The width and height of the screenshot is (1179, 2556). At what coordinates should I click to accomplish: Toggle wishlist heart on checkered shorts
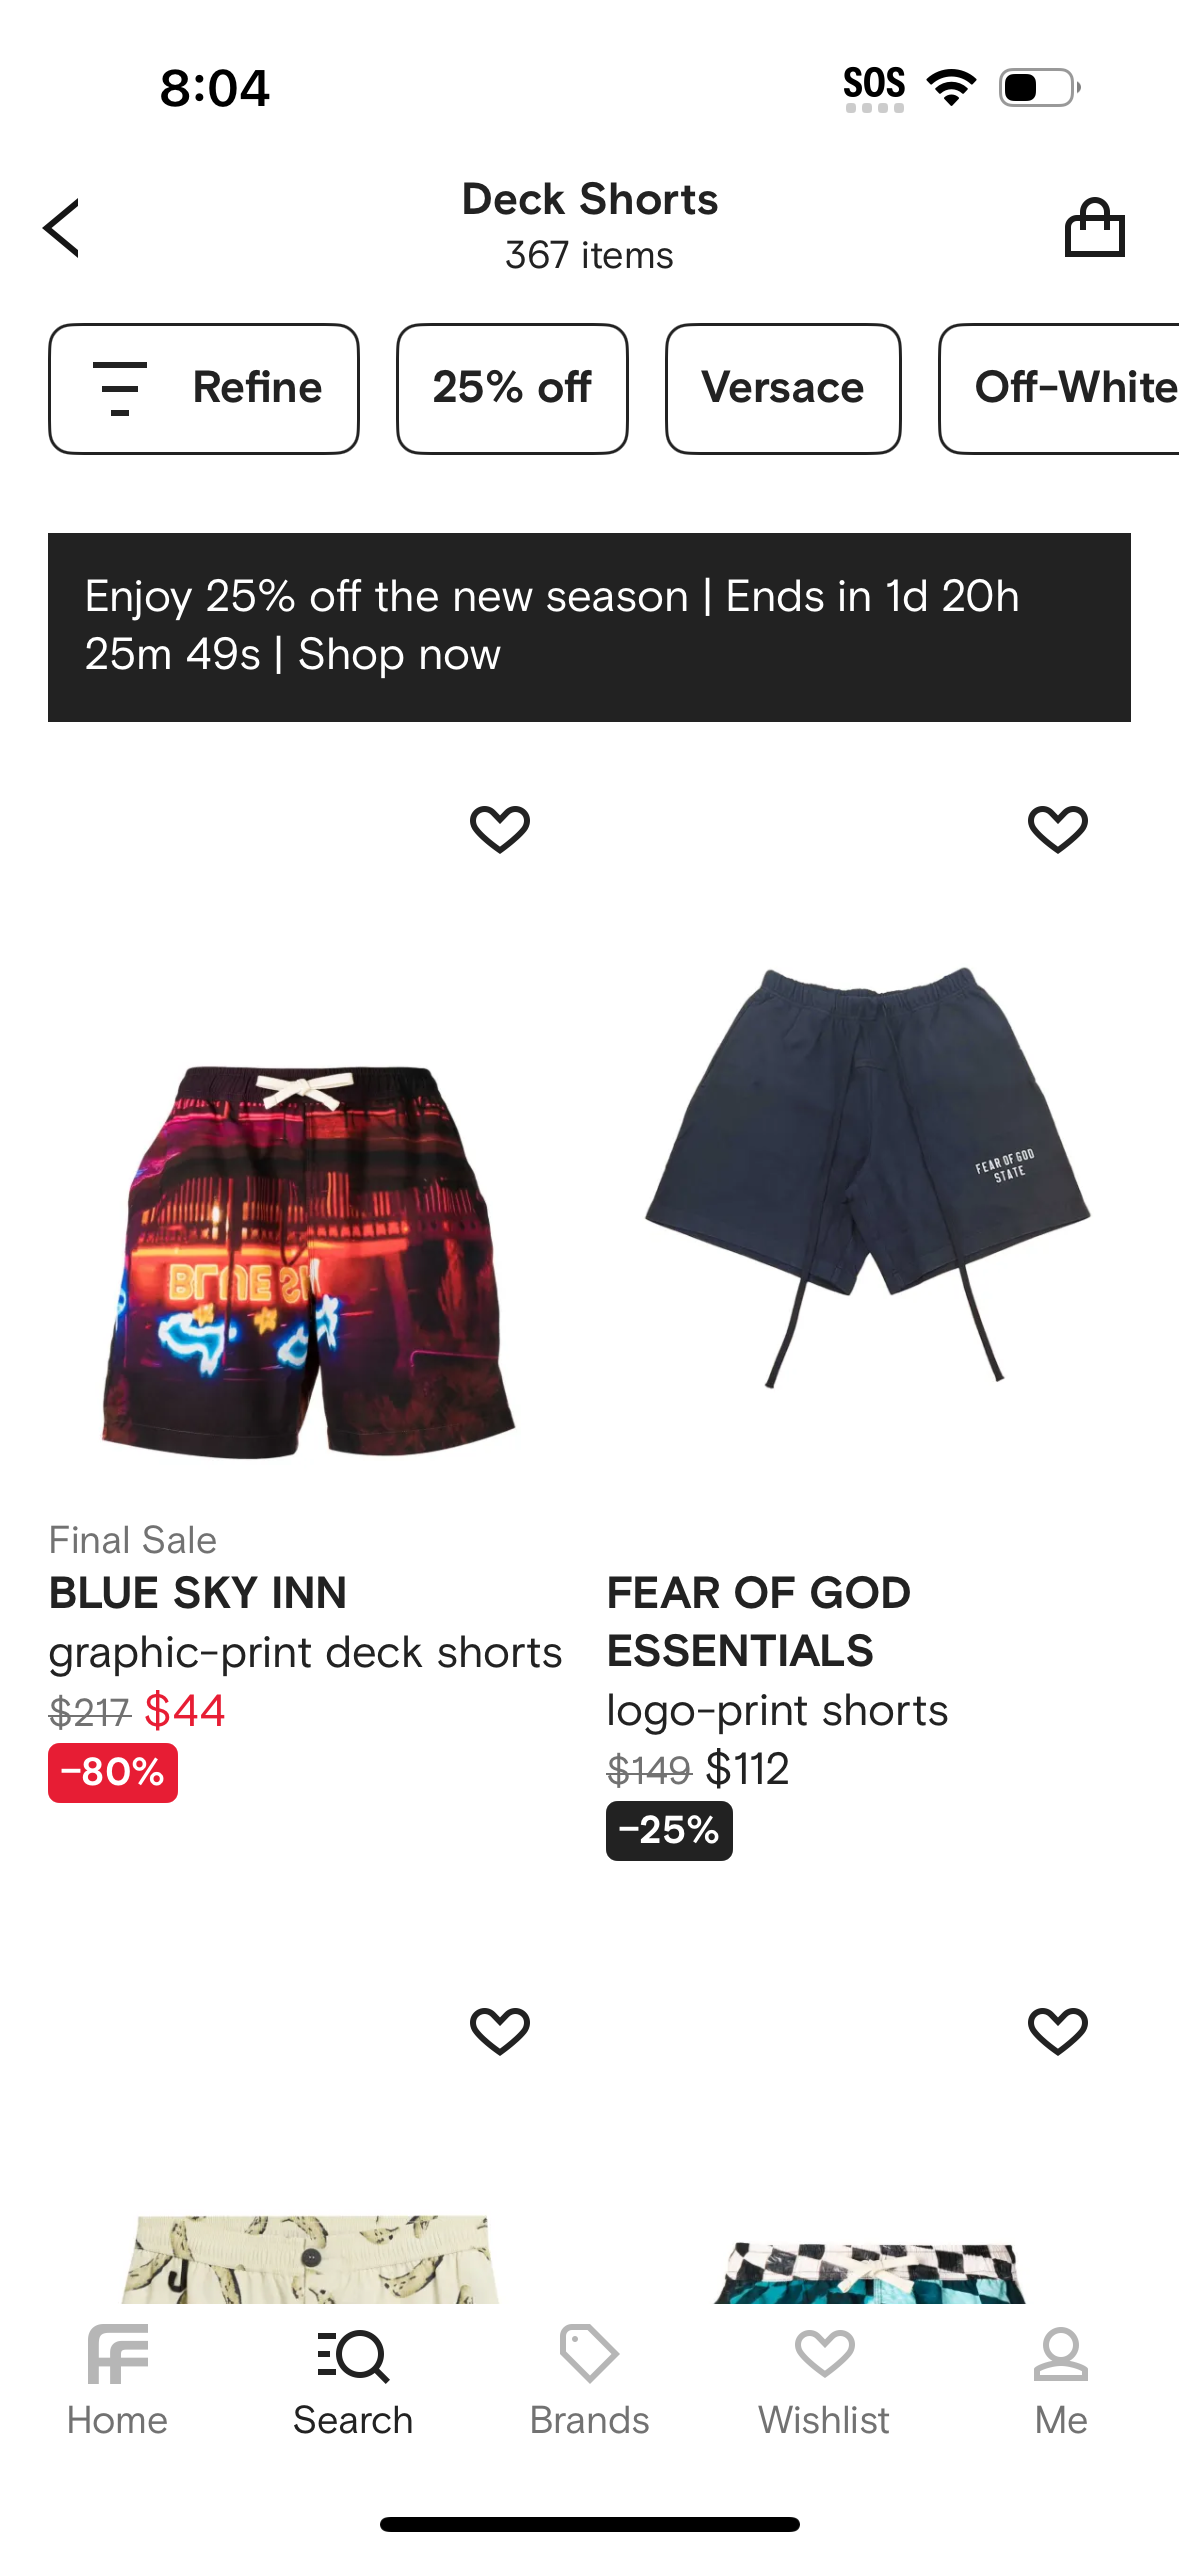point(1058,2031)
